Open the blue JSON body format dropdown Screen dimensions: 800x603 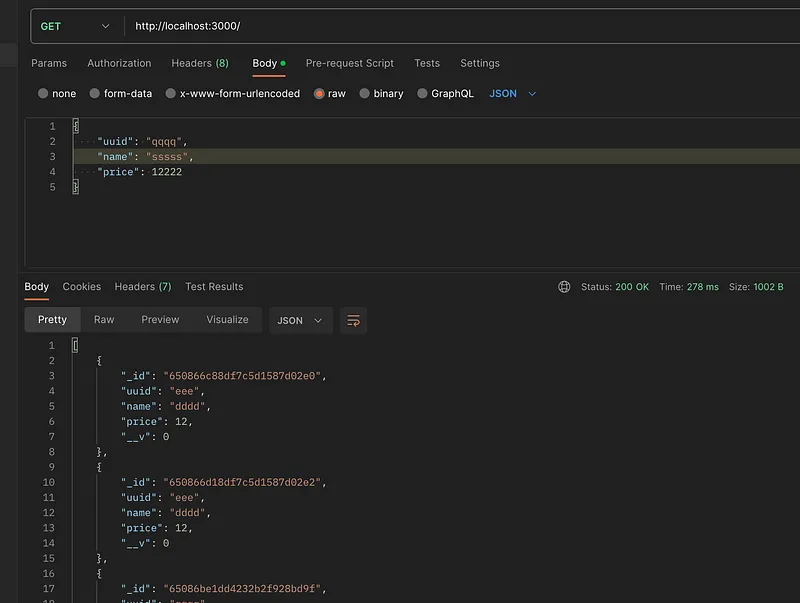tap(512, 93)
